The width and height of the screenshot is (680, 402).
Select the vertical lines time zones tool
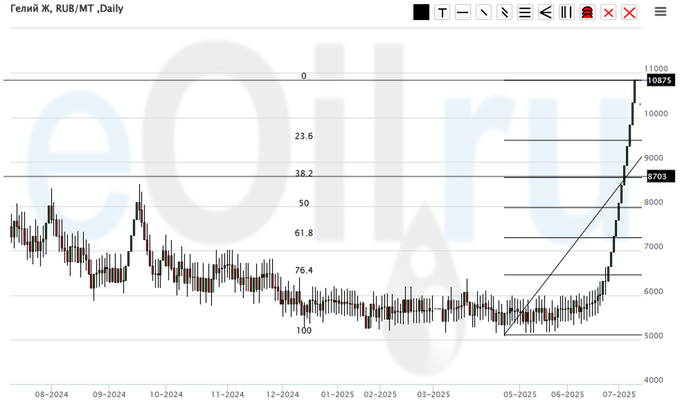pos(567,12)
